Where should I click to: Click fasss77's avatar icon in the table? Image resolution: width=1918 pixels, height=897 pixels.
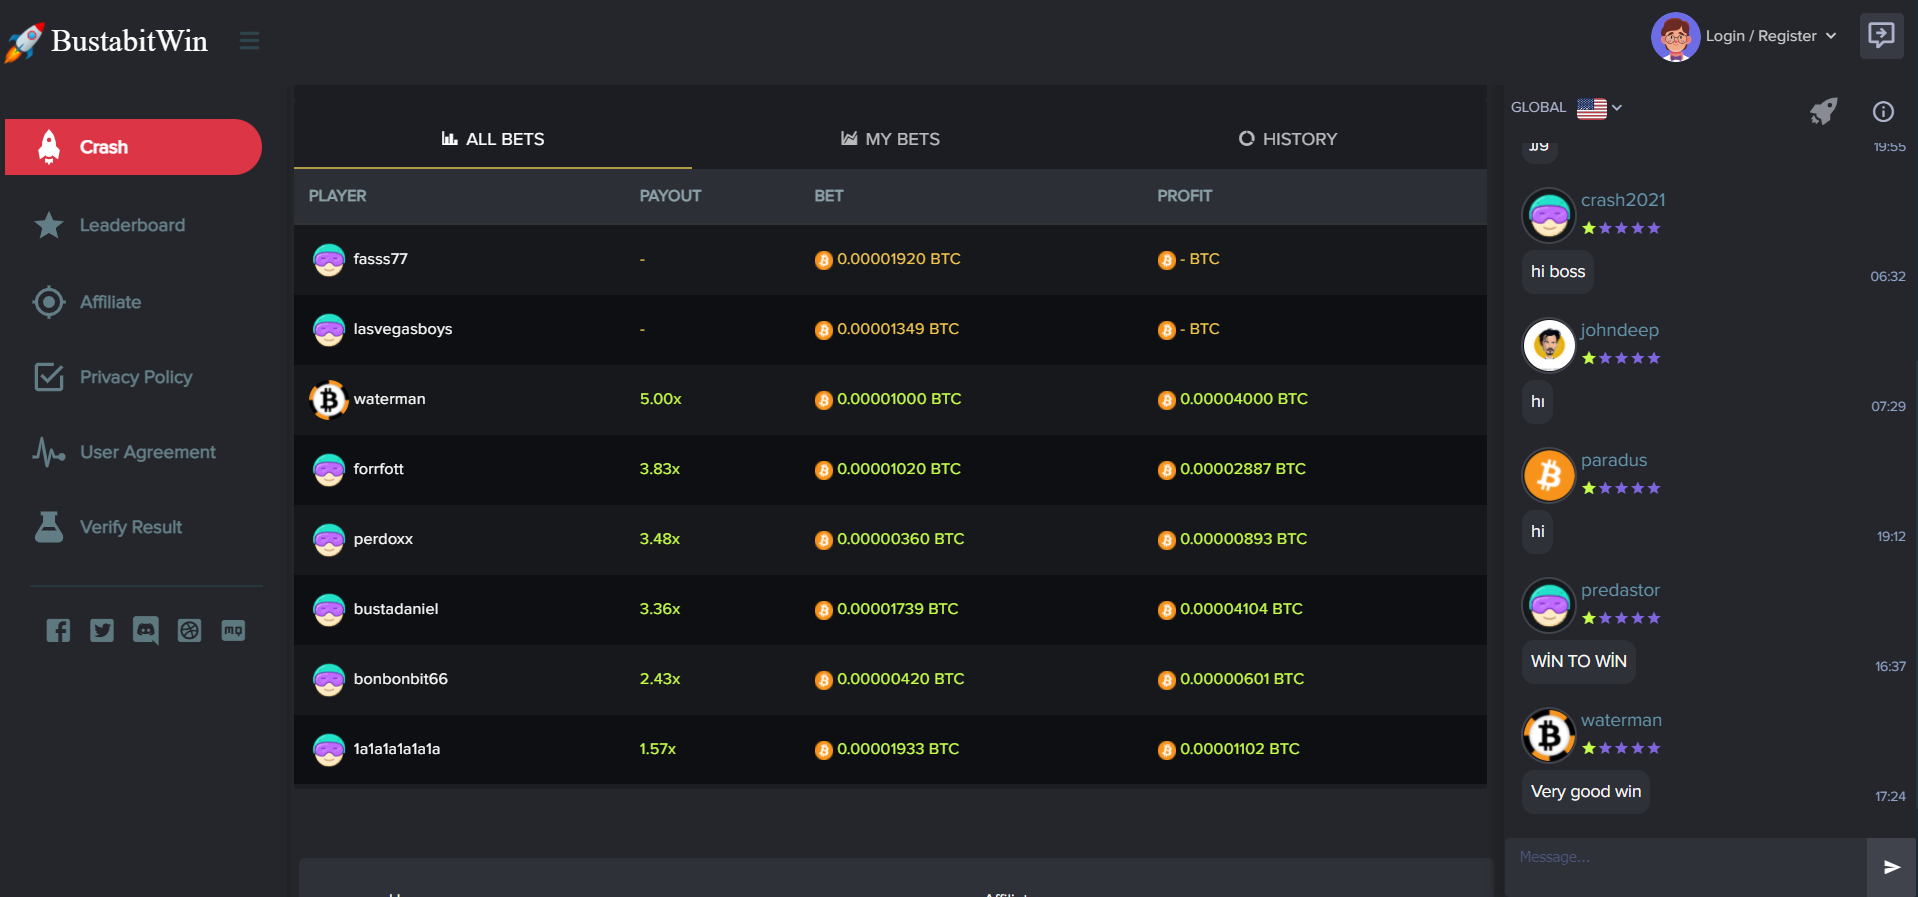(329, 260)
